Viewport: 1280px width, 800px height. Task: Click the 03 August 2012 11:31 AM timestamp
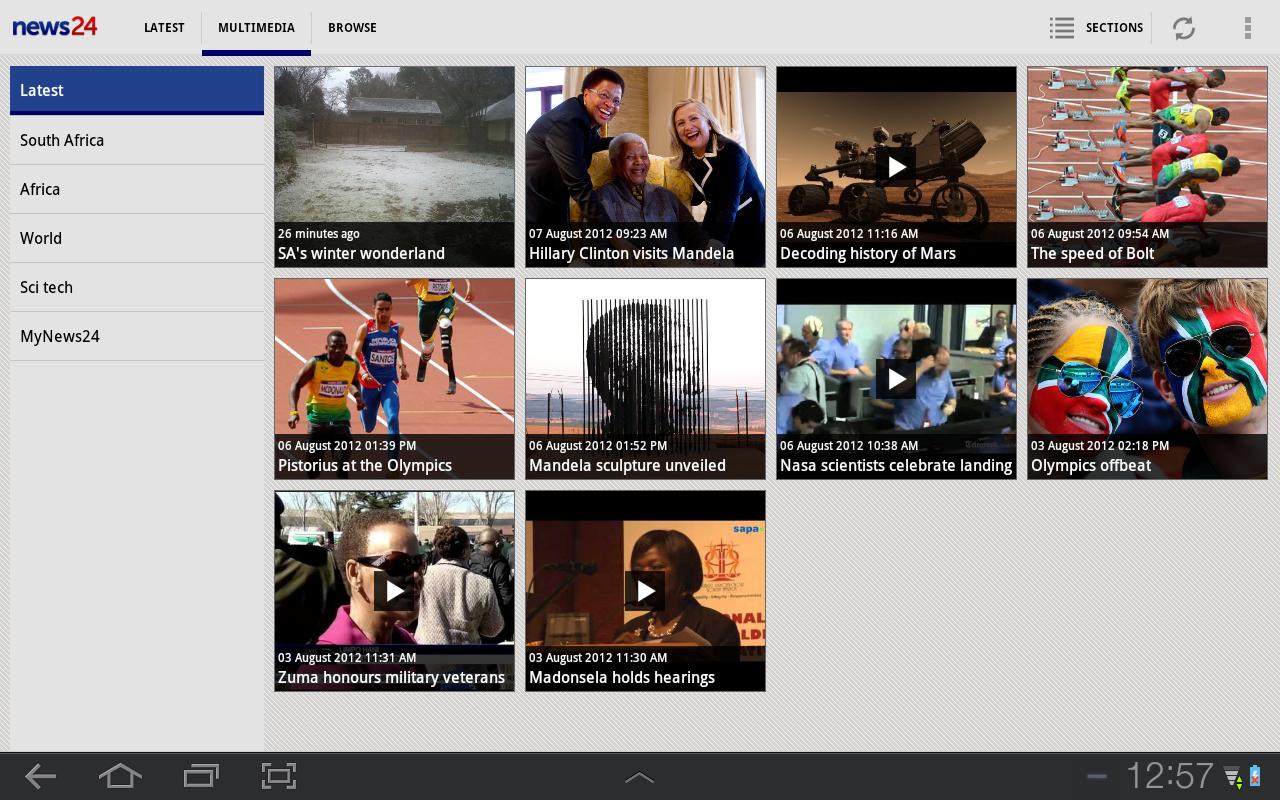(347, 658)
